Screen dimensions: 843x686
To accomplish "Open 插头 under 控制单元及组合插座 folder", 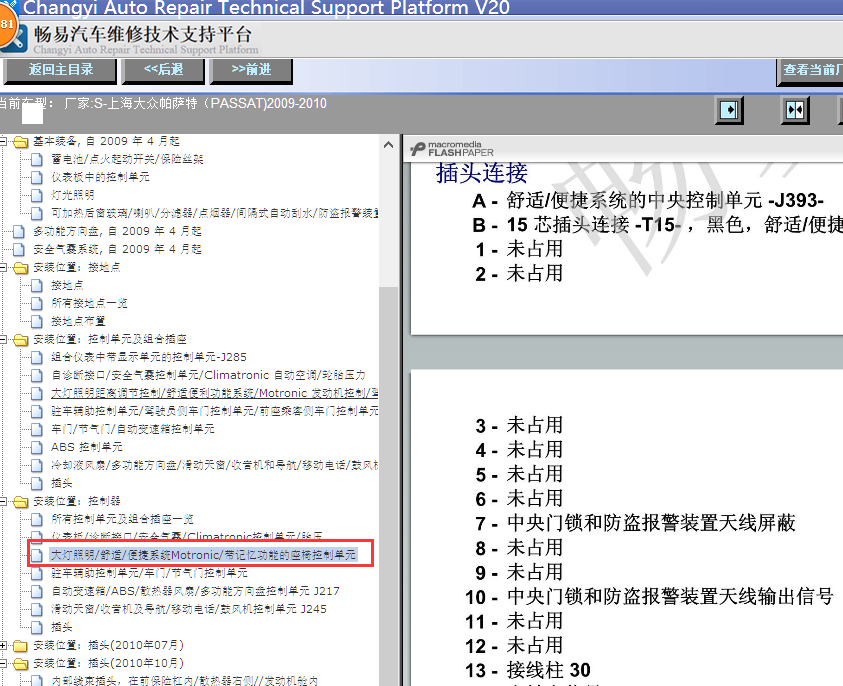I will [x=61, y=483].
